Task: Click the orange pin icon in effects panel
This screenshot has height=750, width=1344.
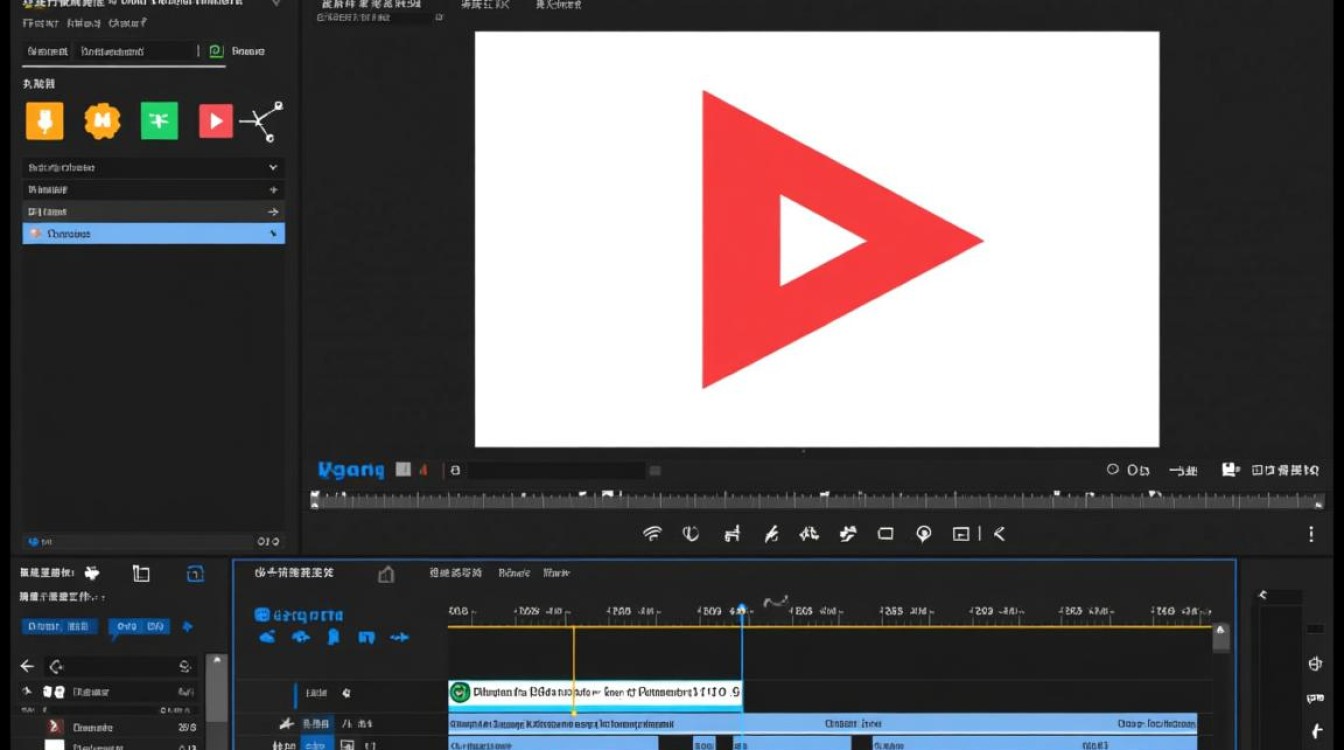Action: coord(44,121)
